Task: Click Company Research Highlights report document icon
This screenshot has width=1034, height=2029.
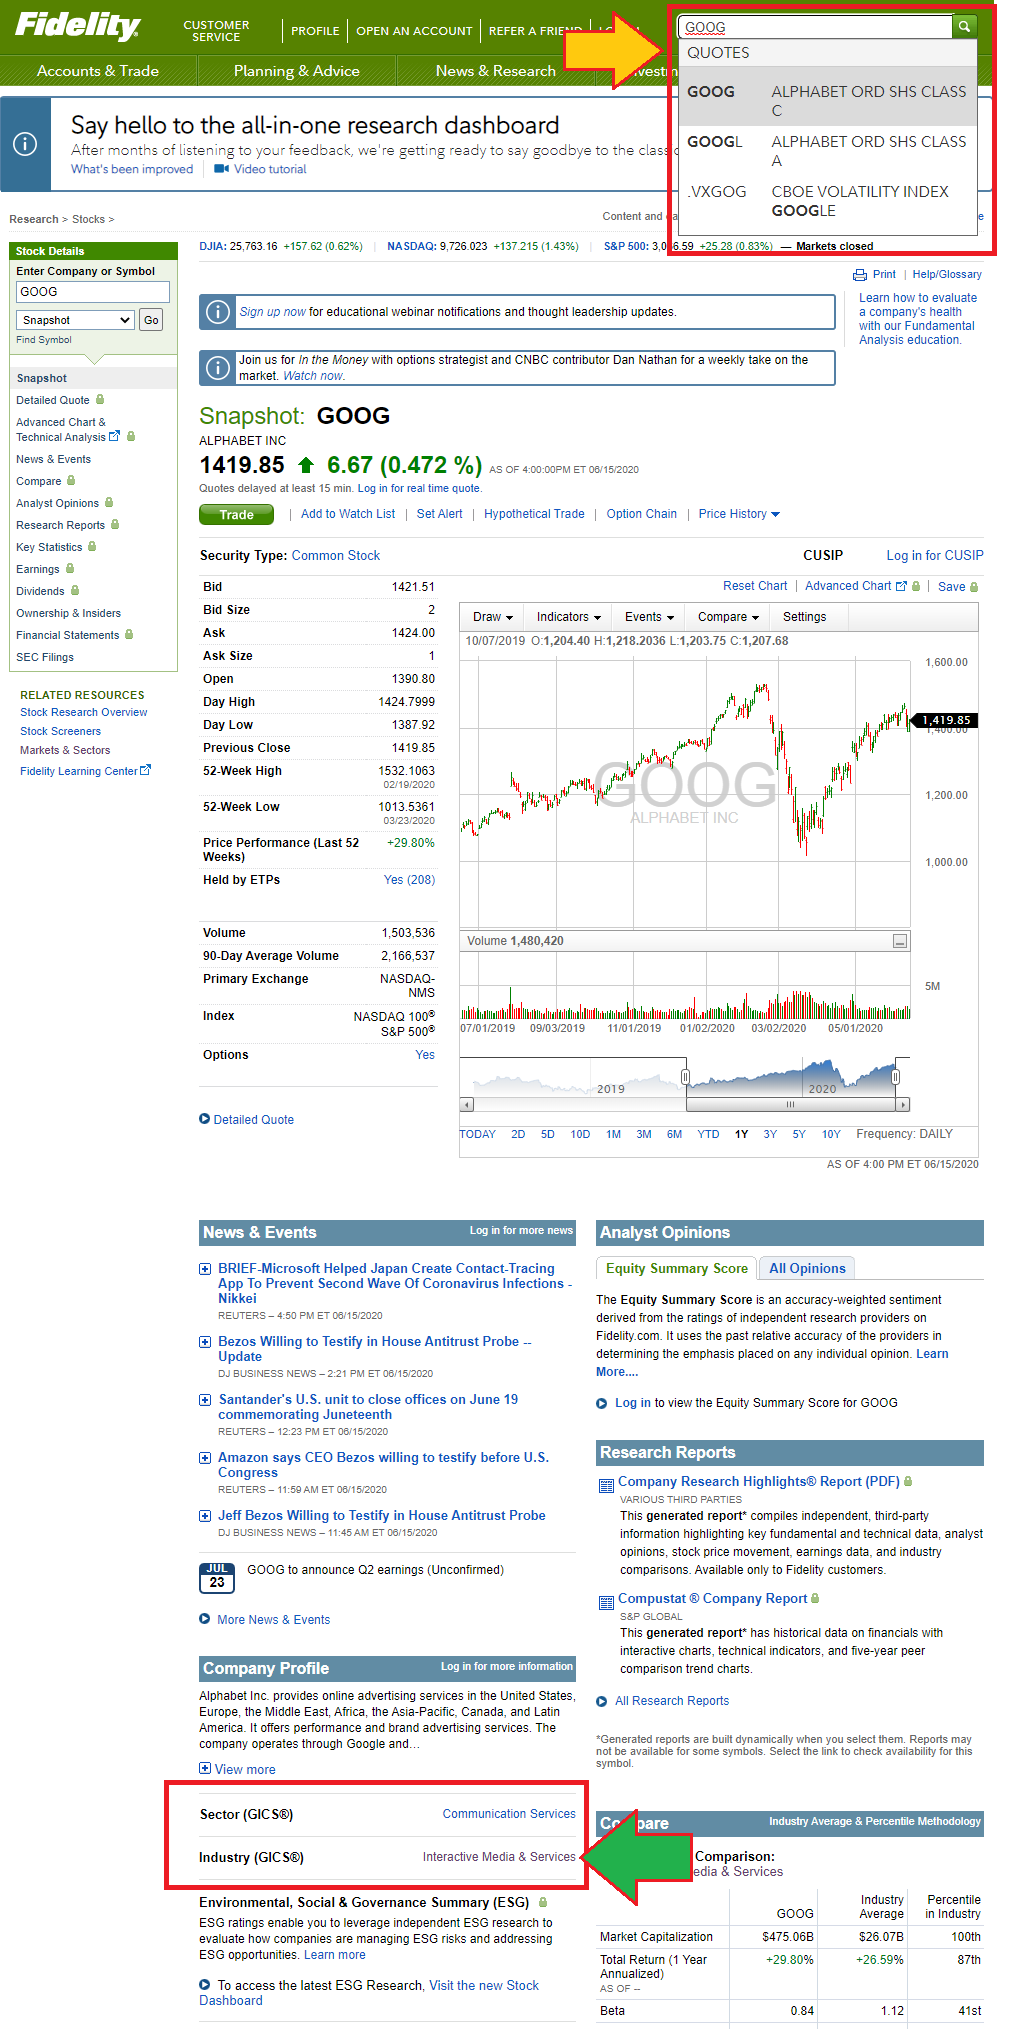Action: [606, 1486]
